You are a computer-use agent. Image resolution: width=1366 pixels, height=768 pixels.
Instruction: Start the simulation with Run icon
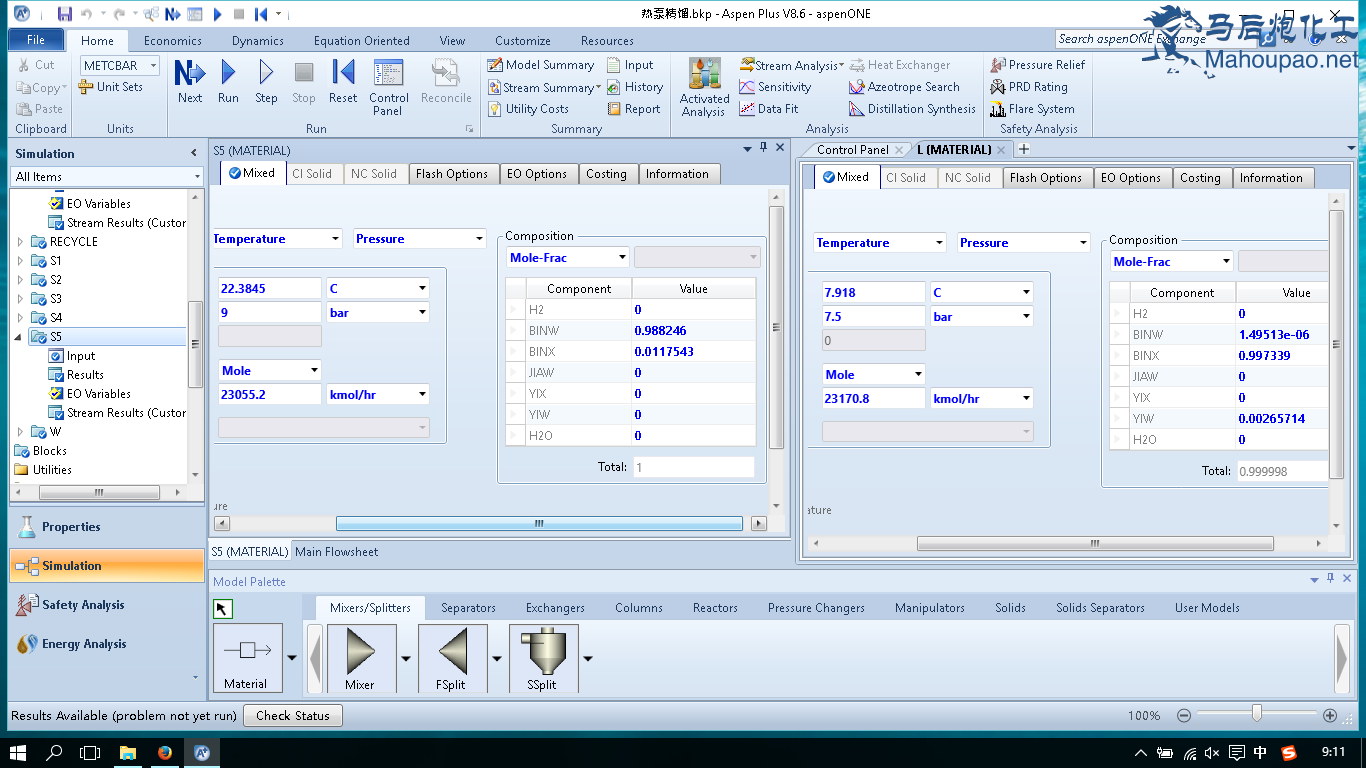point(228,82)
